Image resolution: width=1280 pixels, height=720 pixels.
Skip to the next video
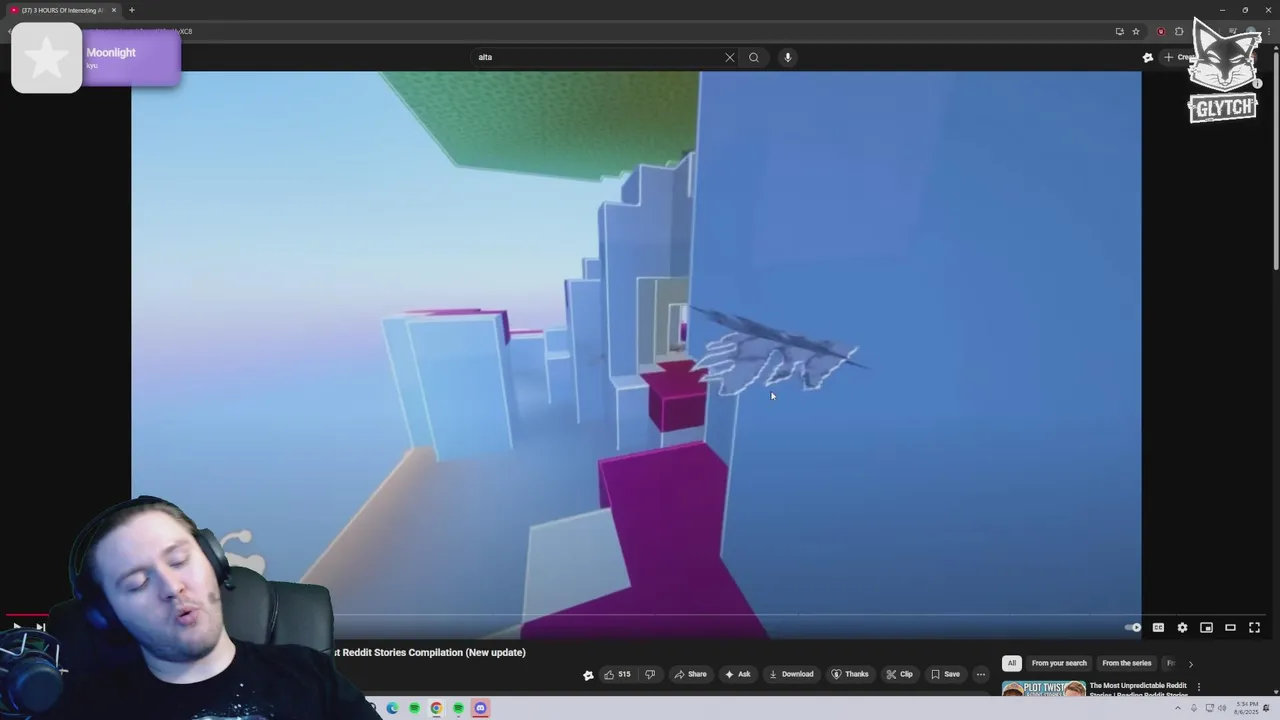tap(40, 627)
